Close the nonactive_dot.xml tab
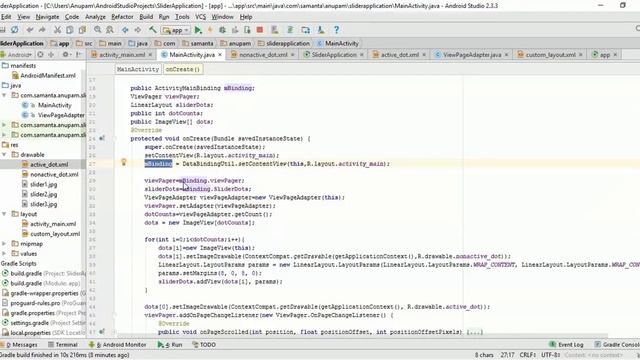Image resolution: width=640 pixels, height=360 pixels. click(x=293, y=55)
